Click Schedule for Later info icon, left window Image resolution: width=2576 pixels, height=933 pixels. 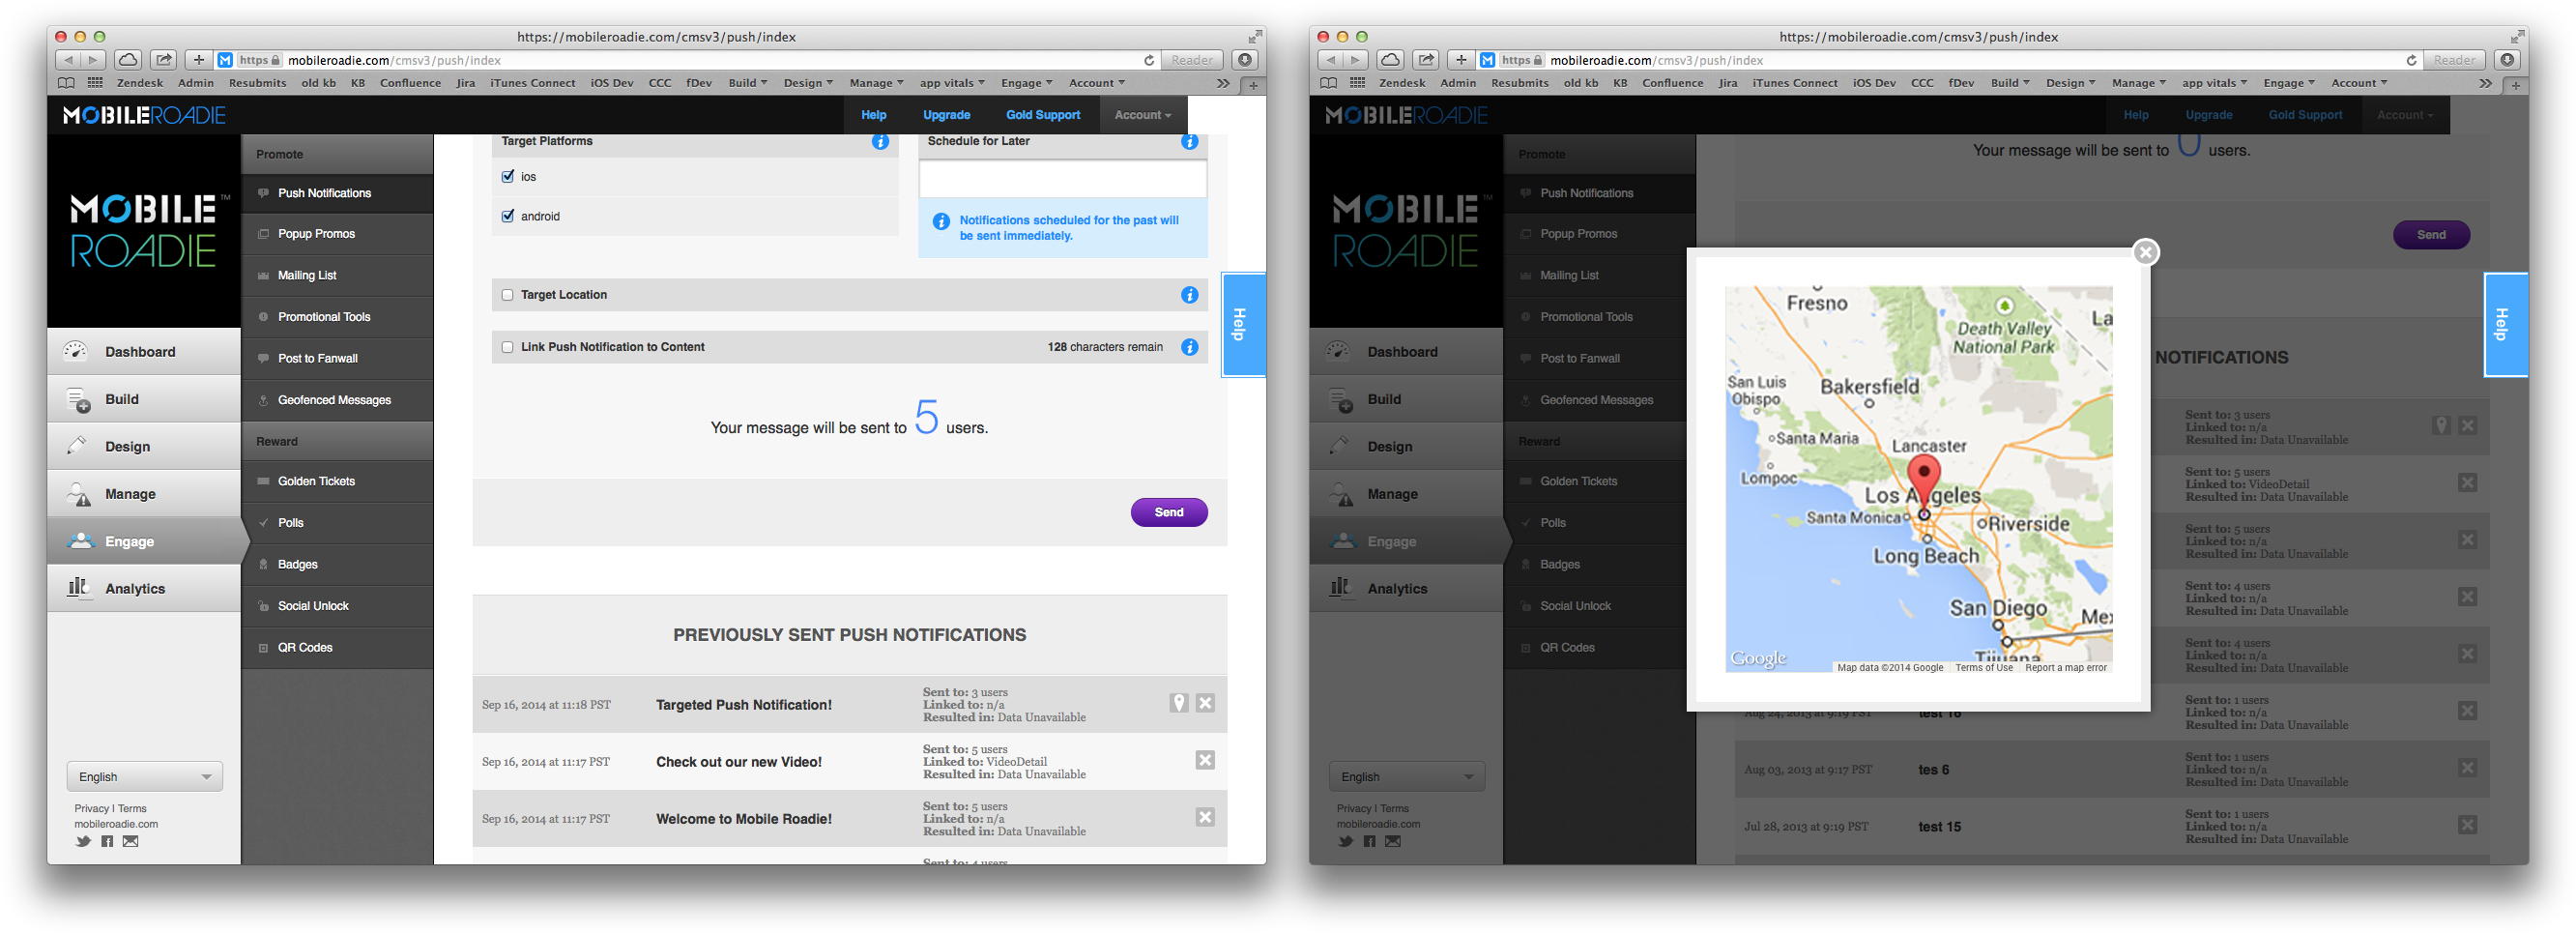[1189, 142]
